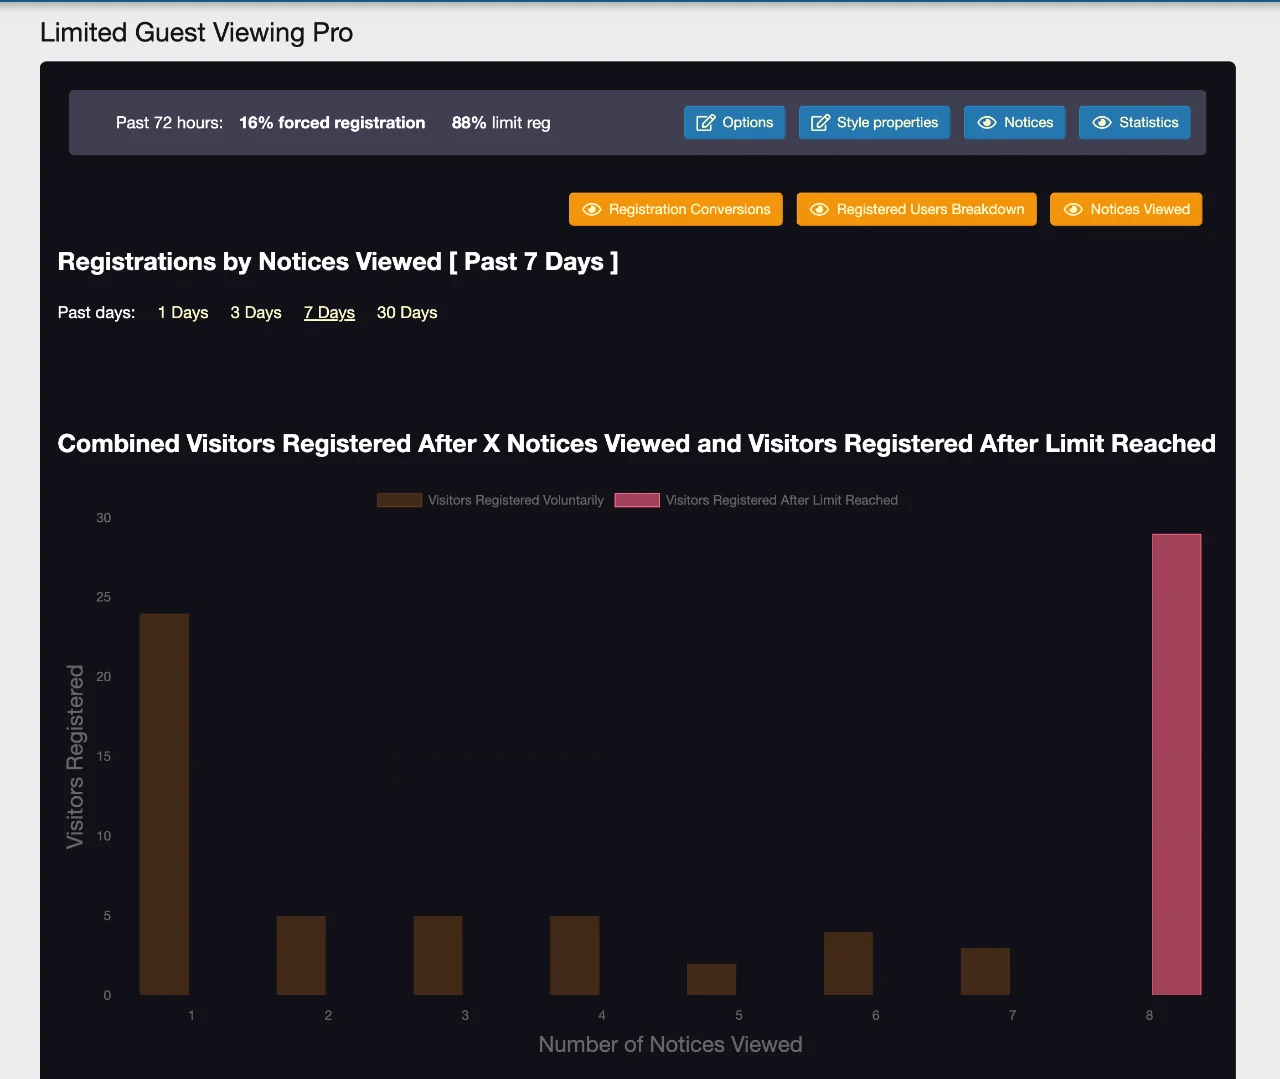Click the brown legend color swatch
1280x1079 pixels.
pyautogui.click(x=399, y=500)
